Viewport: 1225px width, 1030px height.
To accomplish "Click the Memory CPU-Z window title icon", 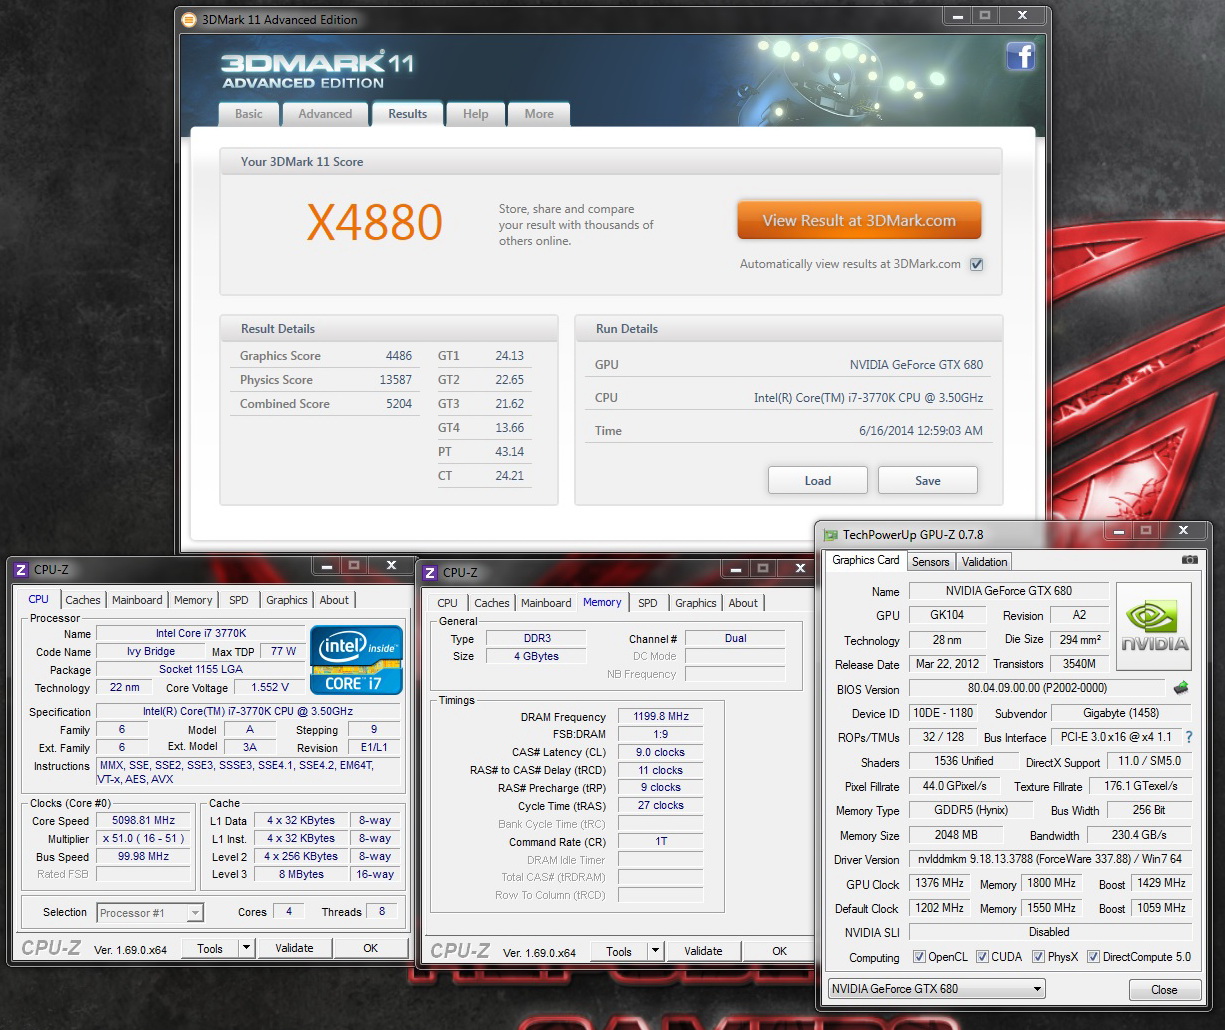I will 430,573.
